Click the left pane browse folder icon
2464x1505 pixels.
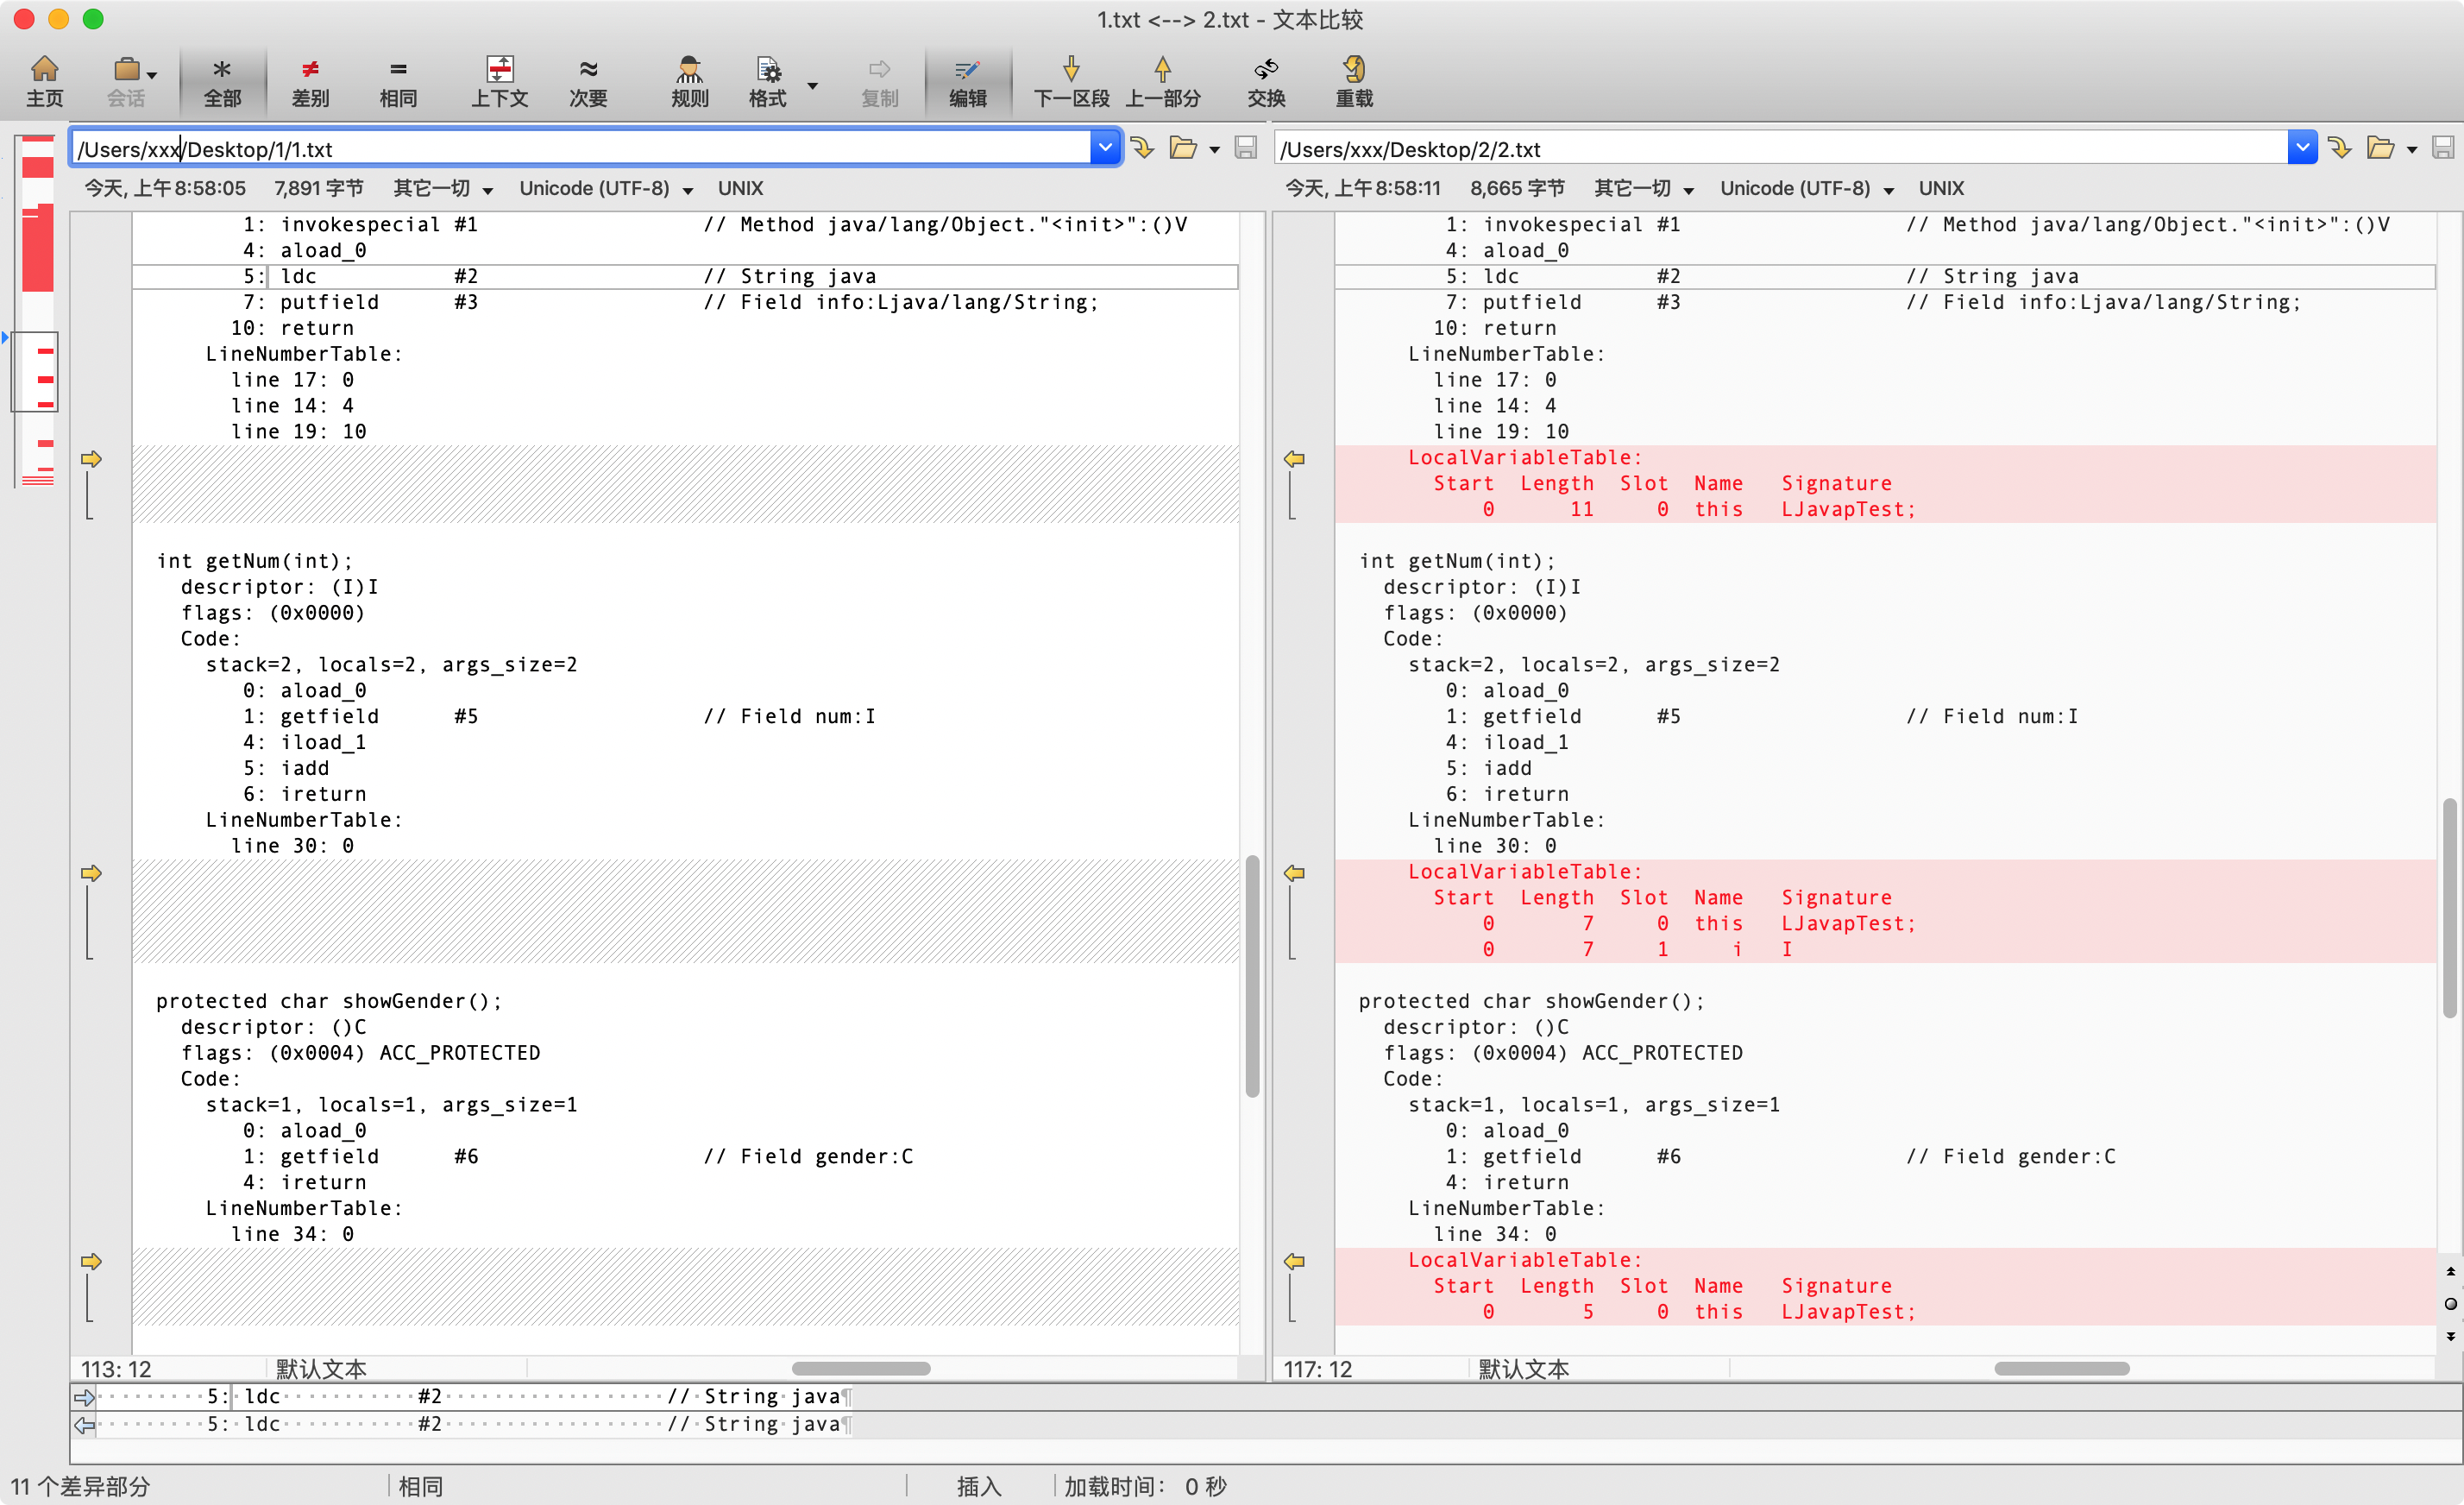click(1183, 149)
